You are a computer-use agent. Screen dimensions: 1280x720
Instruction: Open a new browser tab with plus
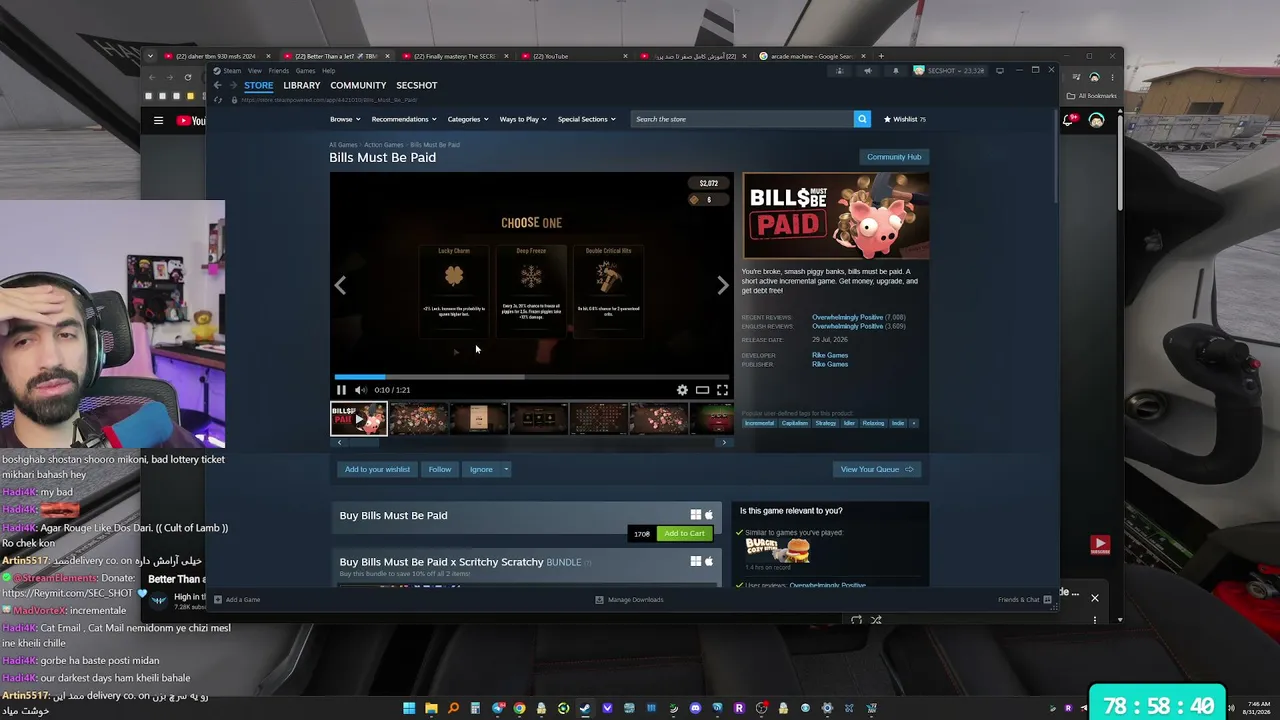[x=880, y=56]
